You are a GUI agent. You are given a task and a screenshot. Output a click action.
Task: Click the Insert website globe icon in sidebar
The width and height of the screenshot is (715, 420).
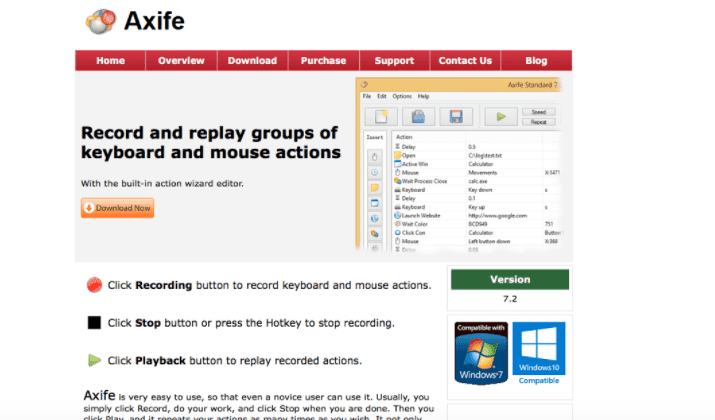coord(374,219)
